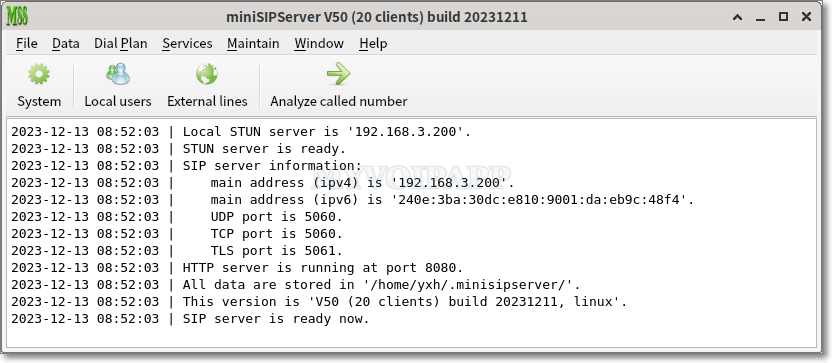Open the File menu
Viewport: 832px width, 363px height.
pyautogui.click(x=27, y=44)
